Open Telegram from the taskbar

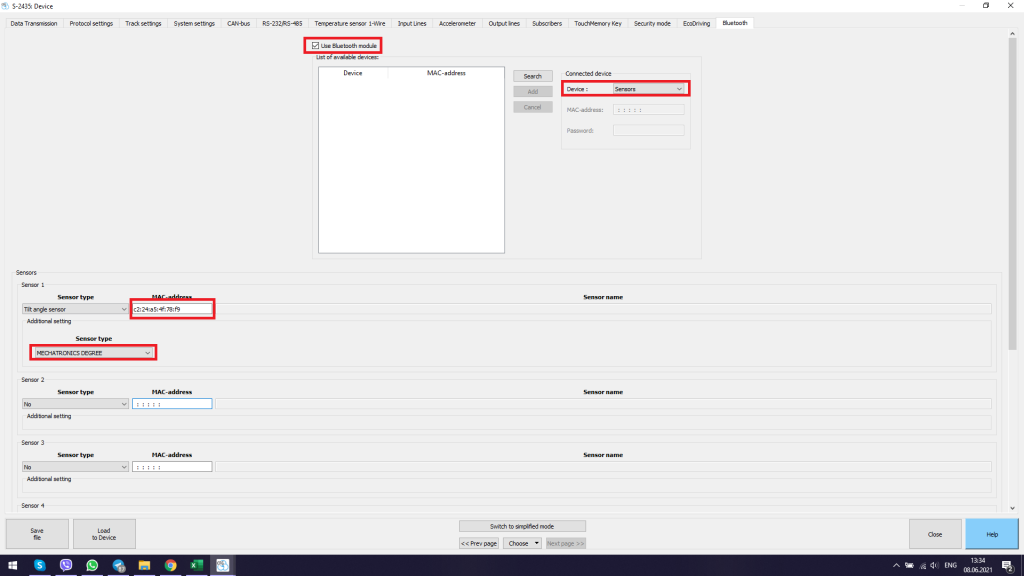119,565
